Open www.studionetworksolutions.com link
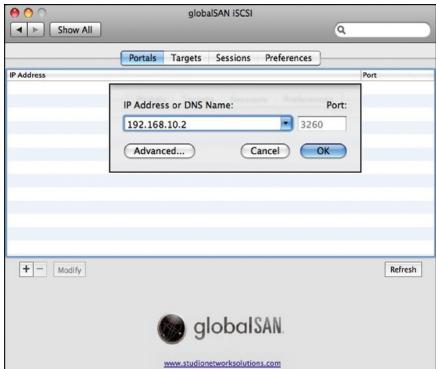The width and height of the screenshot is (436, 369). pos(222,363)
